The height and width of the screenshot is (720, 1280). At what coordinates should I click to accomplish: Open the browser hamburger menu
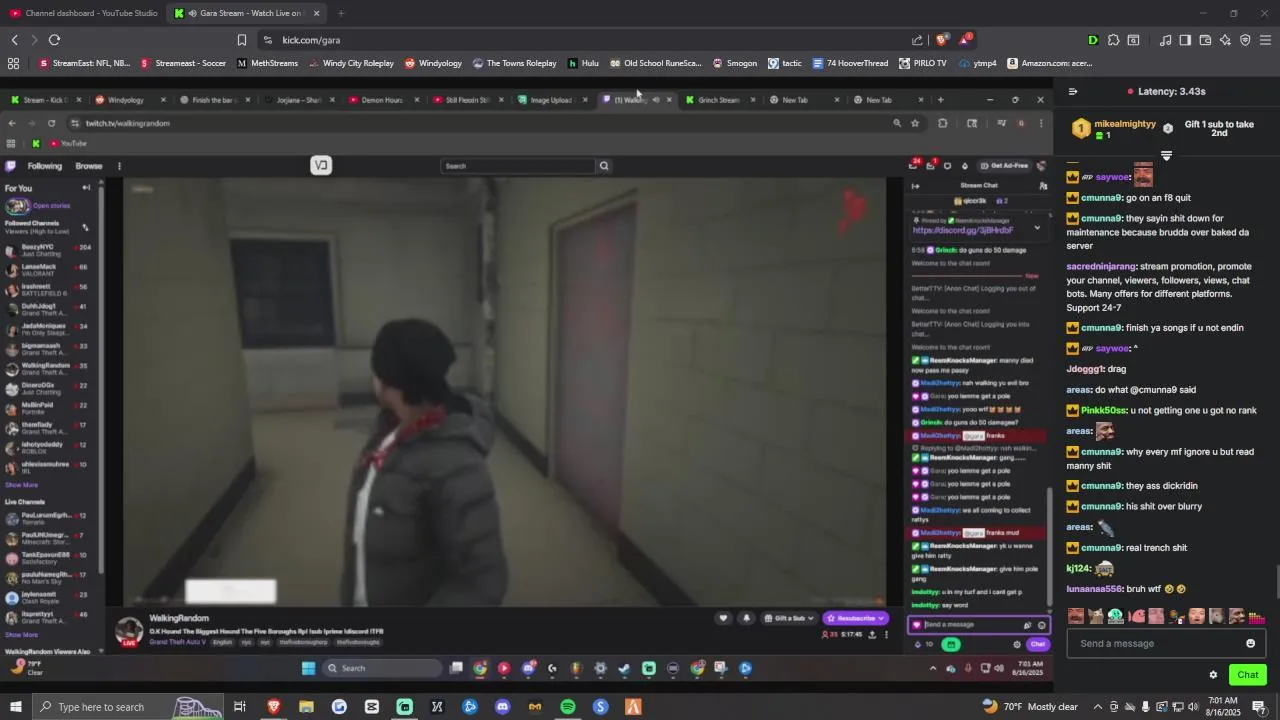[x=1265, y=40]
